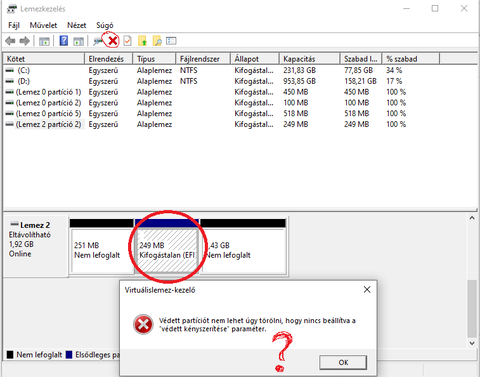Click the black Nem lefoglalt legend swatch
Screen dimensions: 480x377
point(10,355)
